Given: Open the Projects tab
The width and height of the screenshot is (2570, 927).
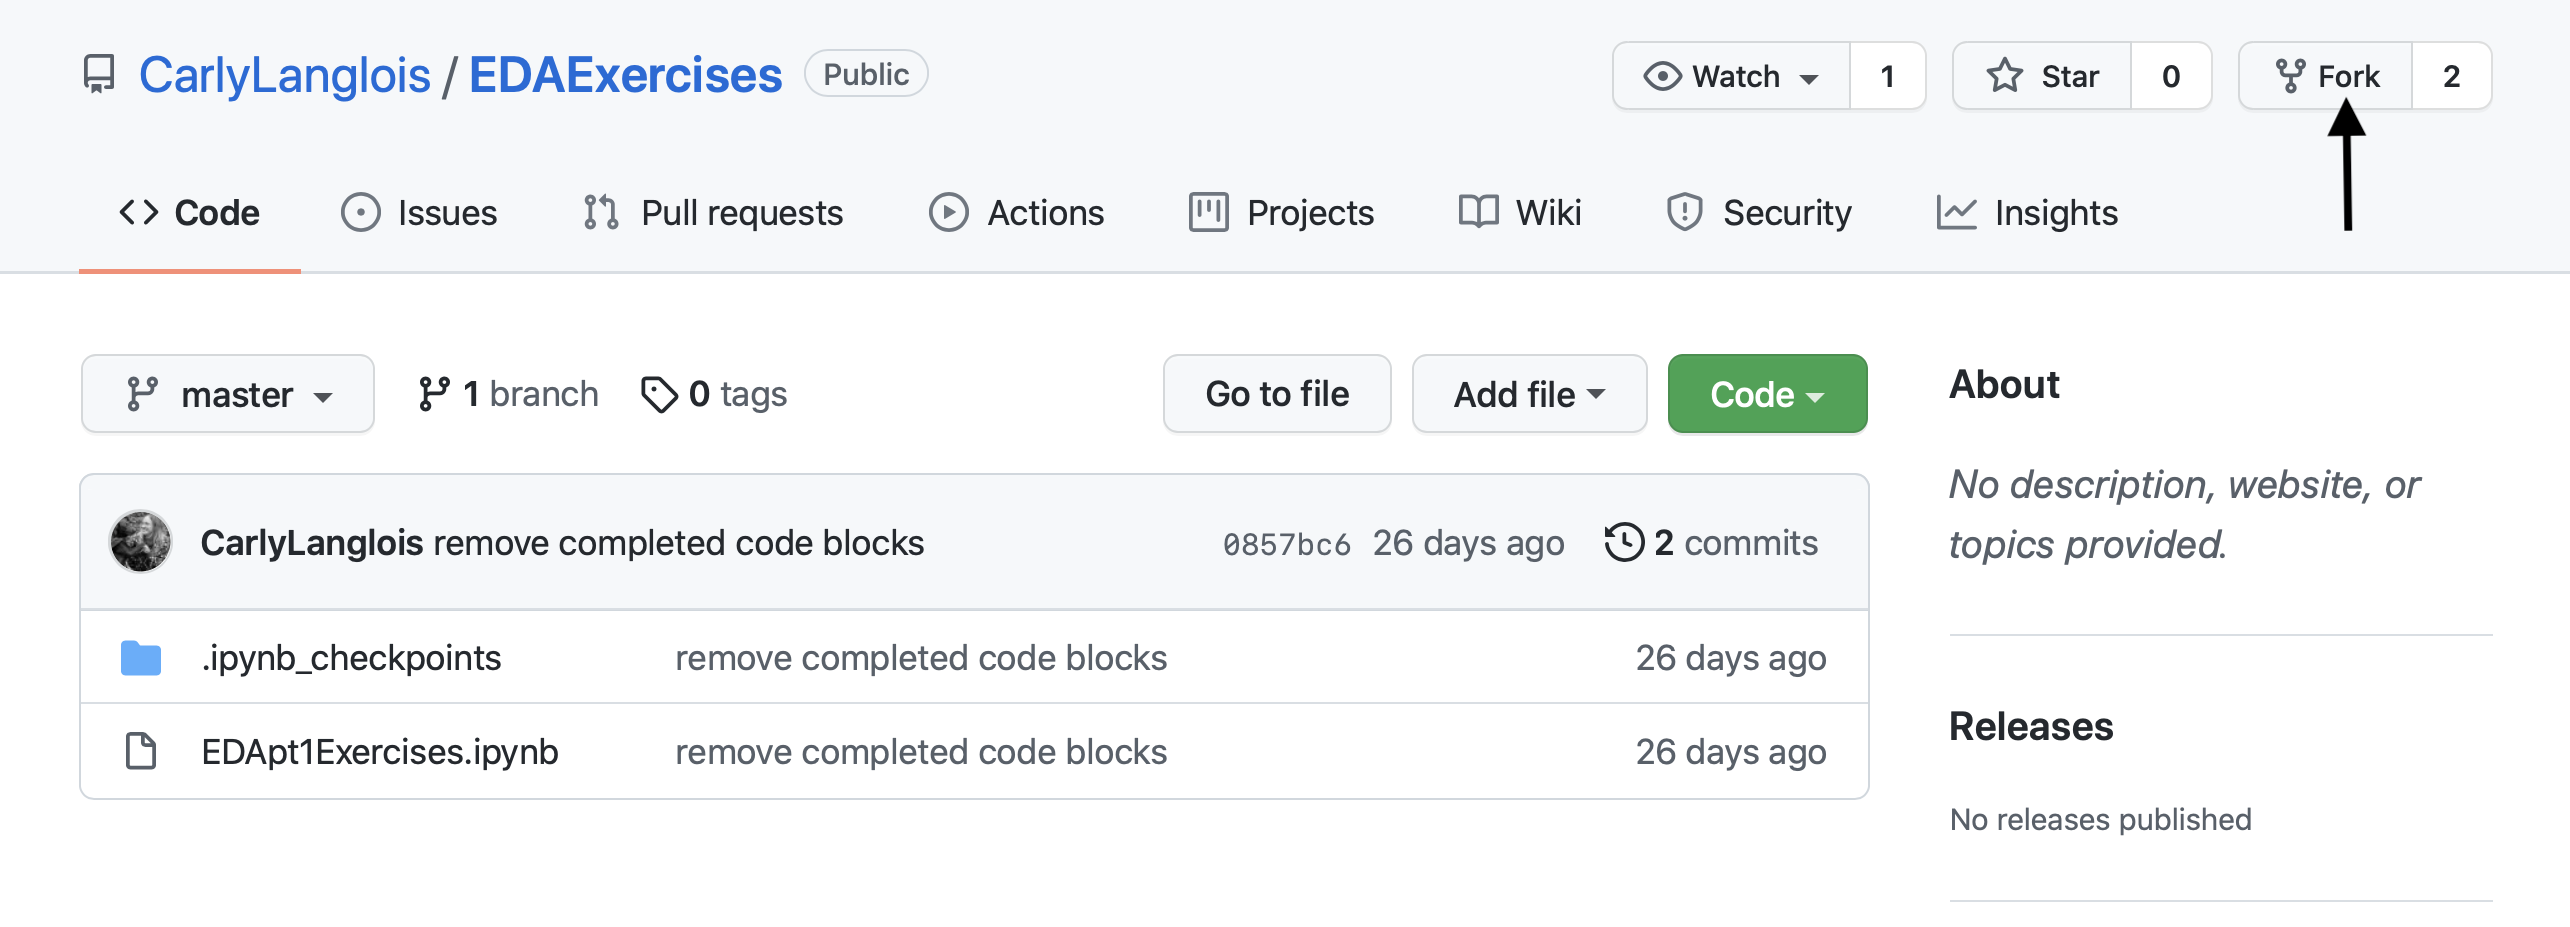Looking at the screenshot, I should (1281, 213).
